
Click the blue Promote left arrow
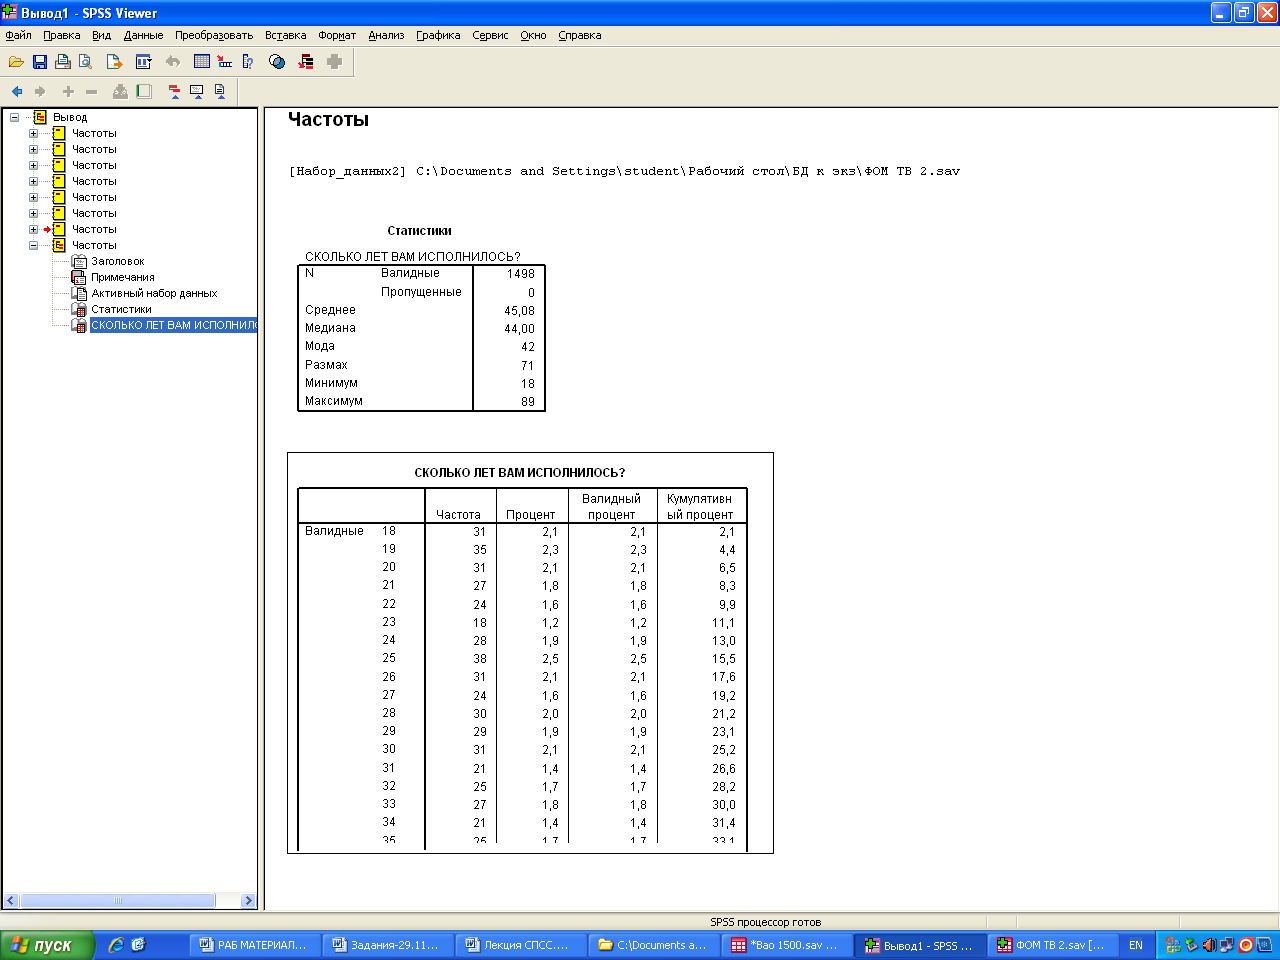pyautogui.click(x=17, y=91)
